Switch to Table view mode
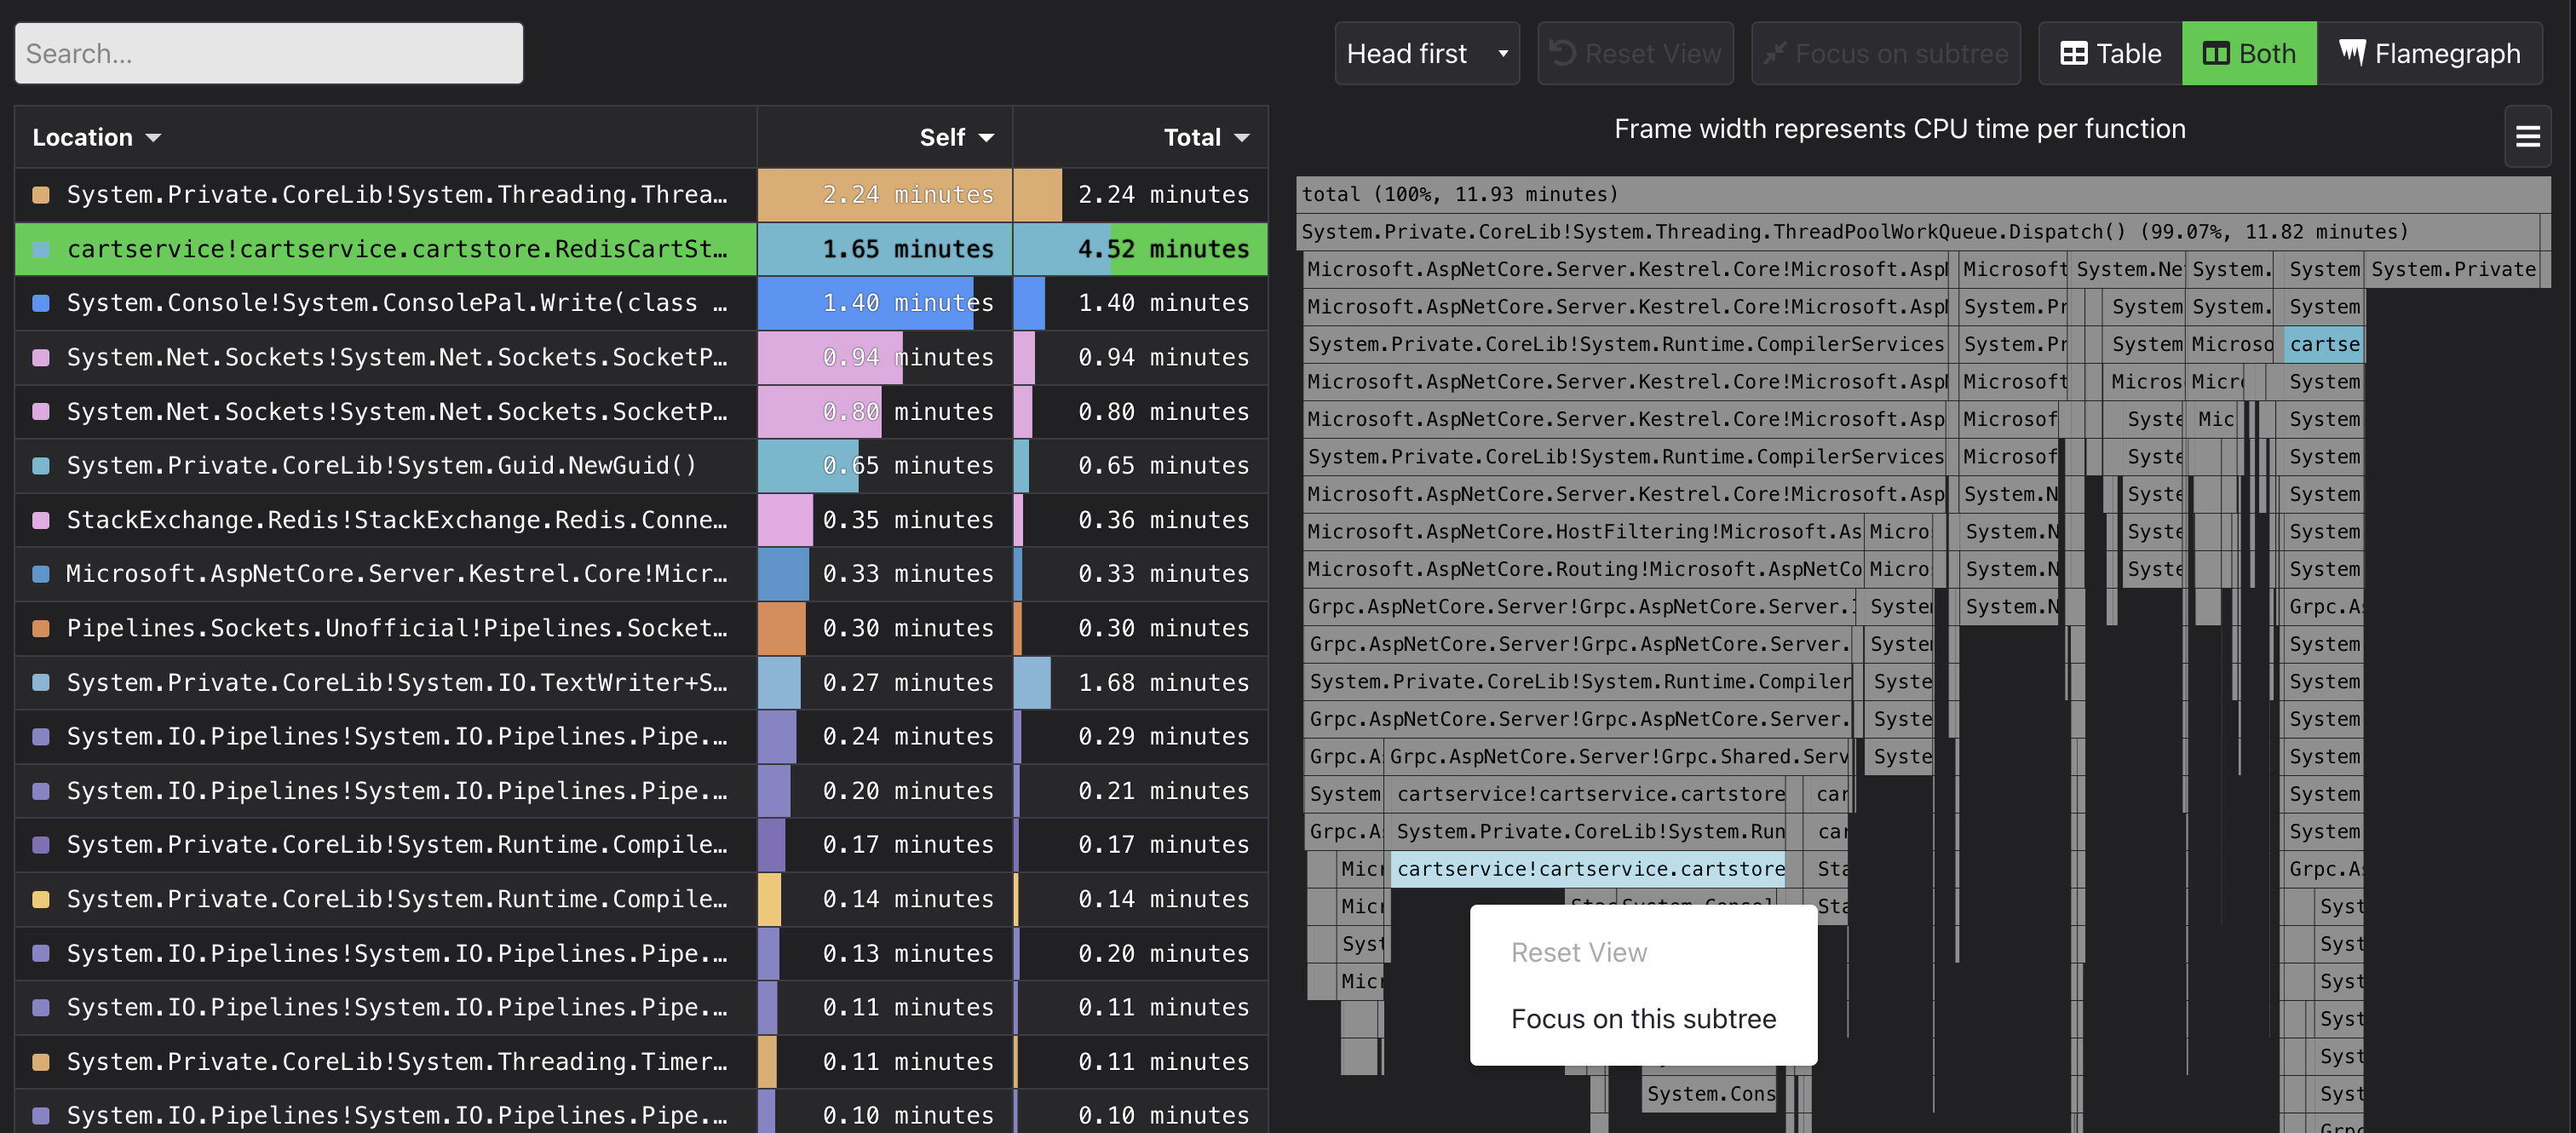Viewport: 2576px width, 1133px height. (2108, 53)
